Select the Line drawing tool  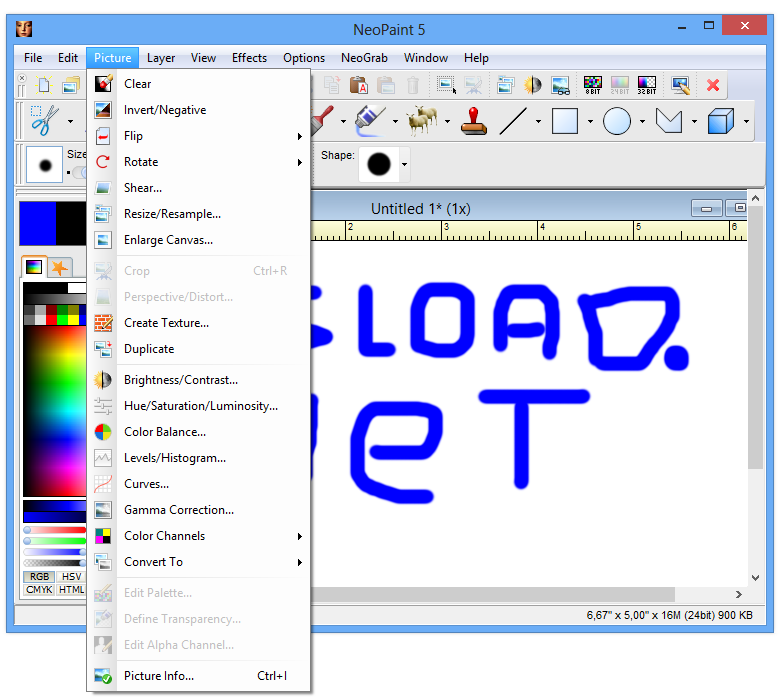[513, 121]
